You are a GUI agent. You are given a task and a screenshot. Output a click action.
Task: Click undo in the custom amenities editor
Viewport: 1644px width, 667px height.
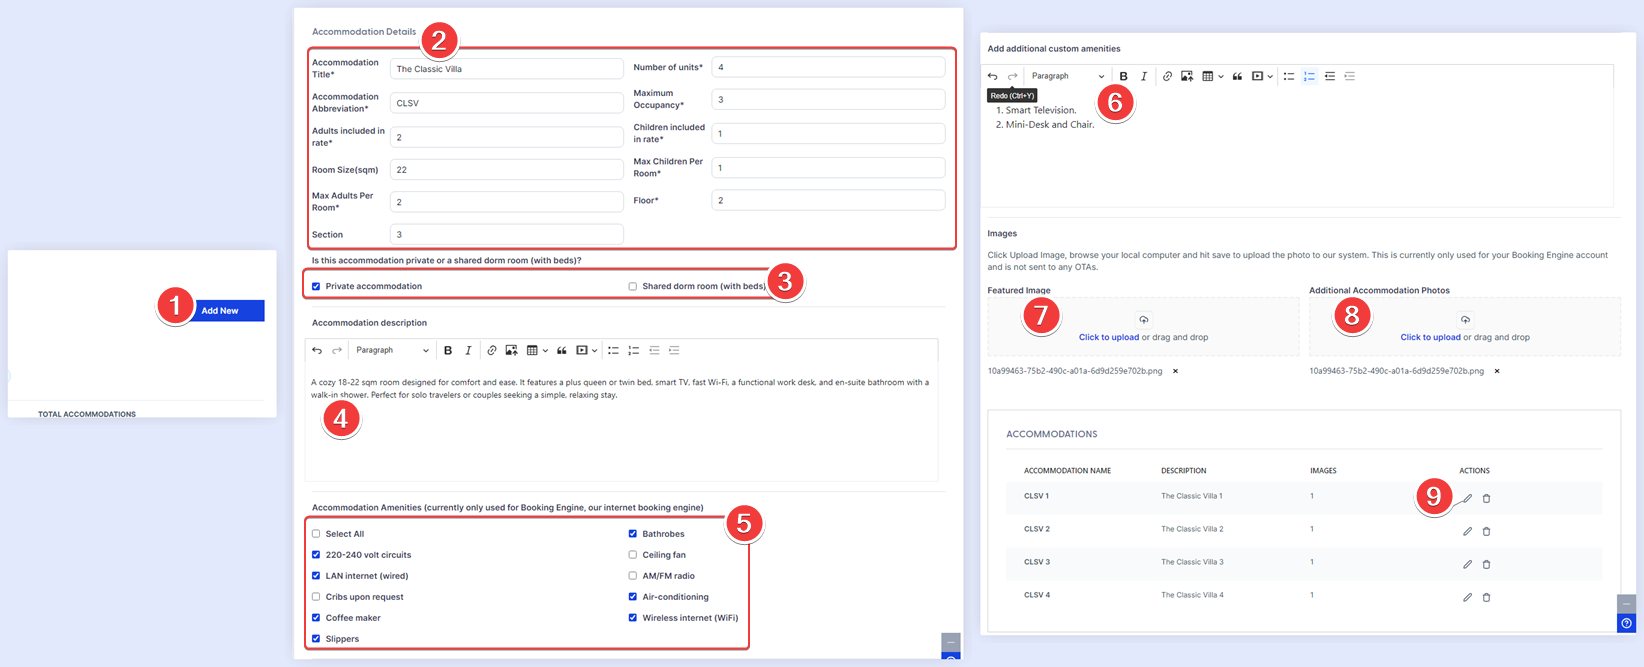pos(992,77)
